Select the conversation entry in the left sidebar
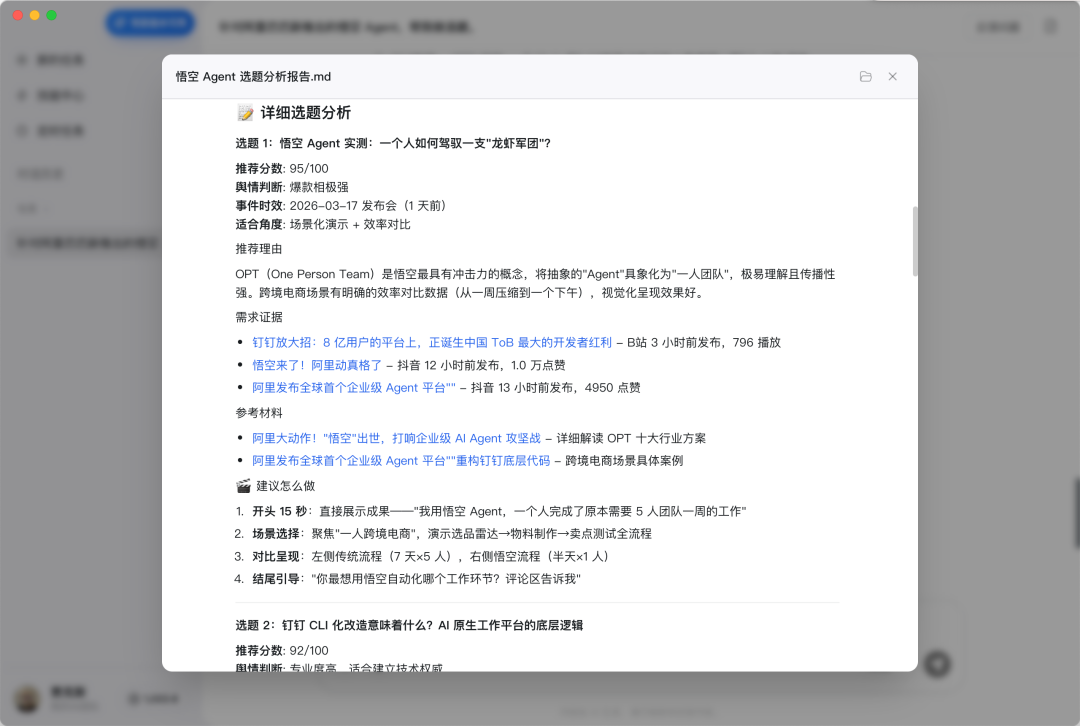1080x726 pixels. pos(80,243)
